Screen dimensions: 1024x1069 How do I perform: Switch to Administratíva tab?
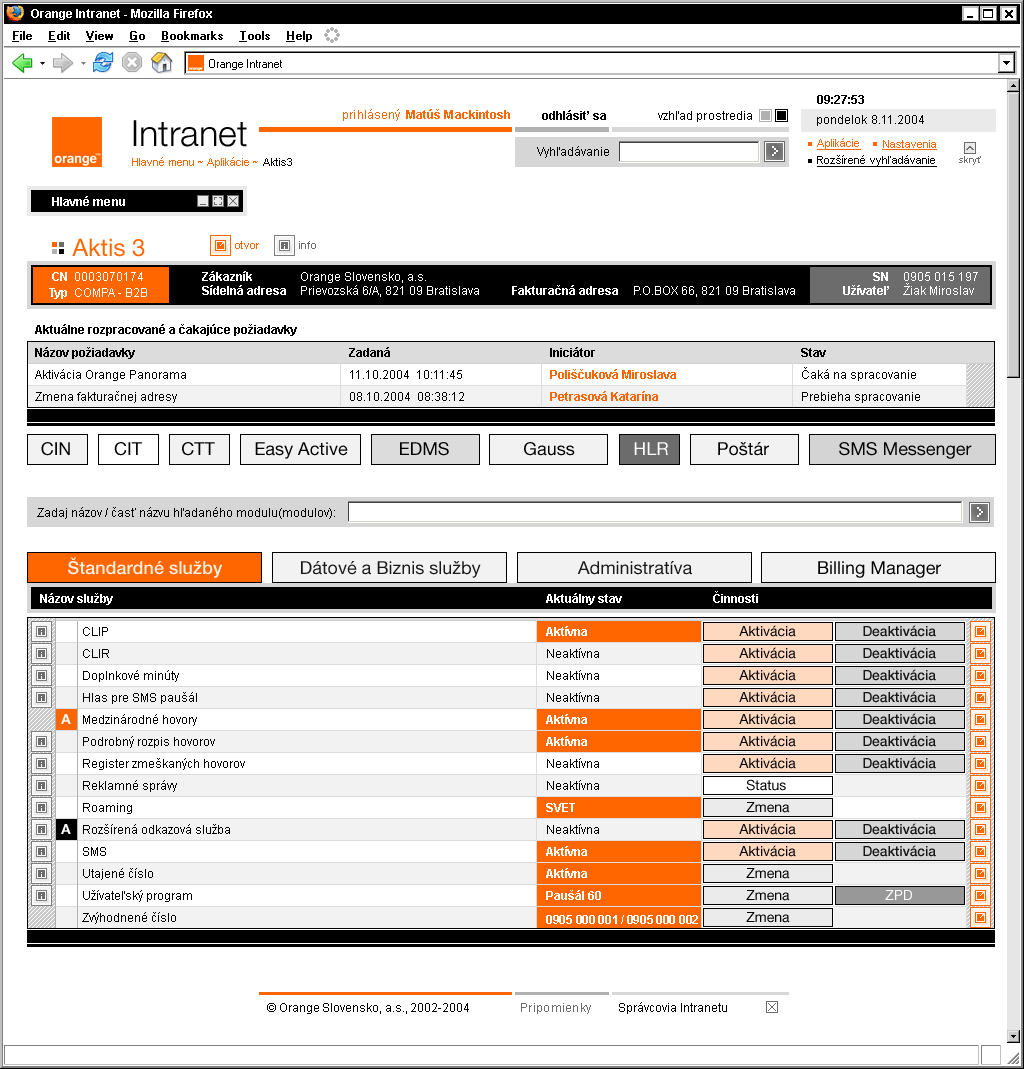pos(634,568)
